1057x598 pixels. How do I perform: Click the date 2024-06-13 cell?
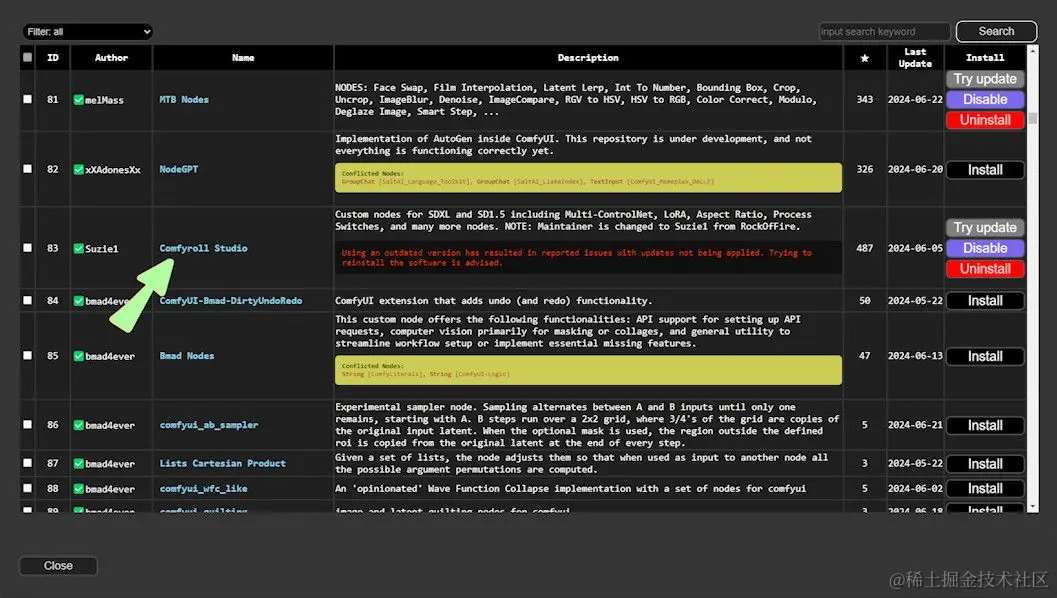click(915, 356)
